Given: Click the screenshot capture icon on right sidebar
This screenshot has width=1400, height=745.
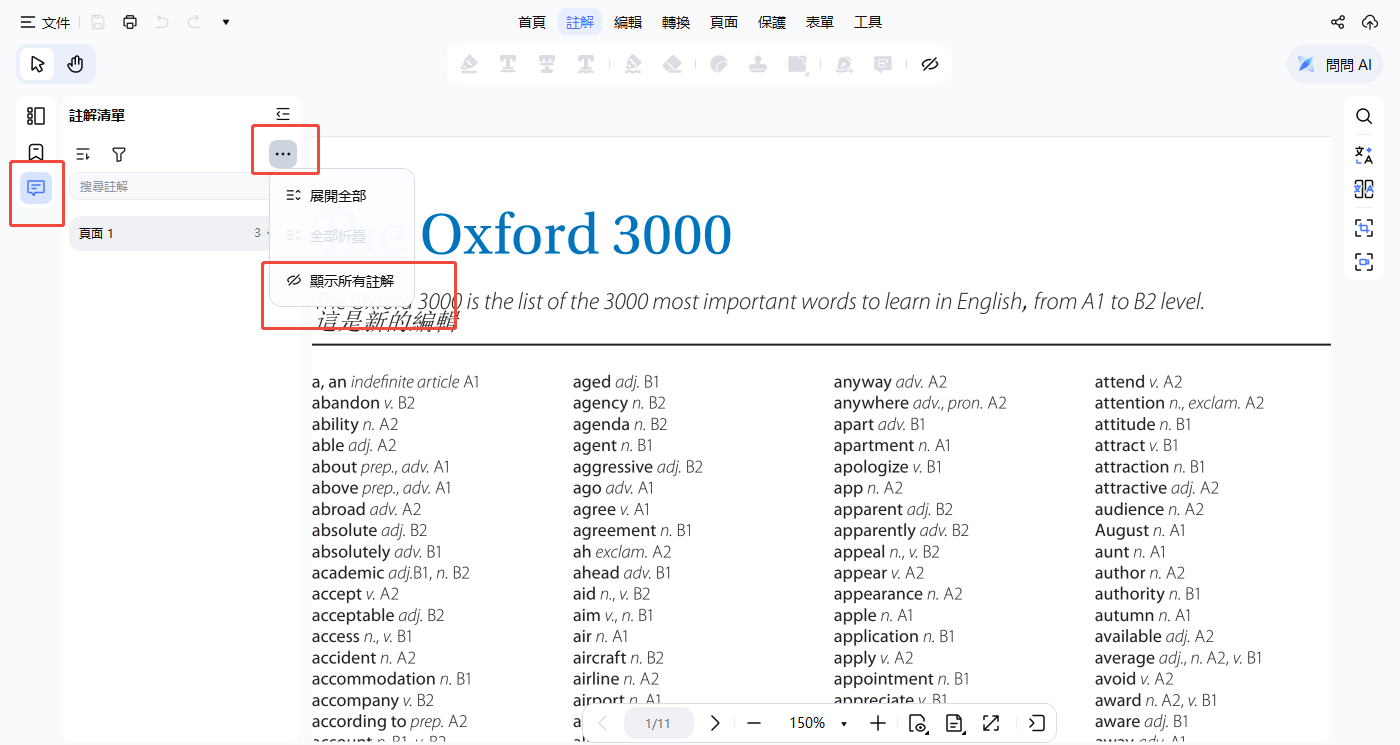Looking at the screenshot, I should 1364,262.
